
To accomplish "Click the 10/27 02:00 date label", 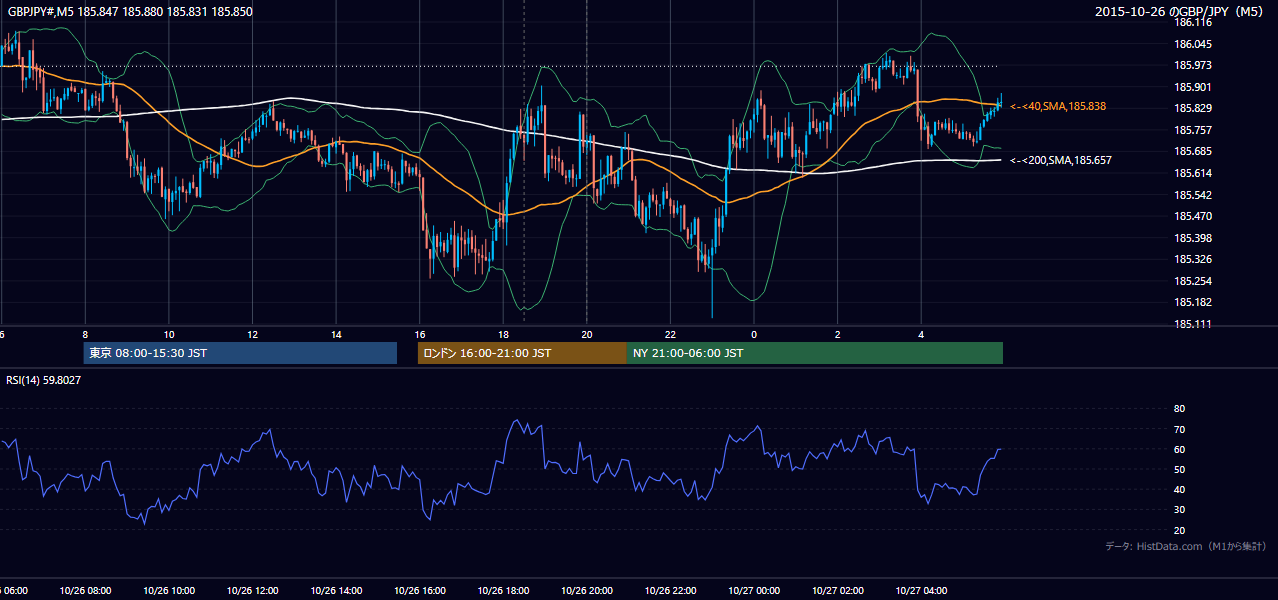I will pos(837,591).
